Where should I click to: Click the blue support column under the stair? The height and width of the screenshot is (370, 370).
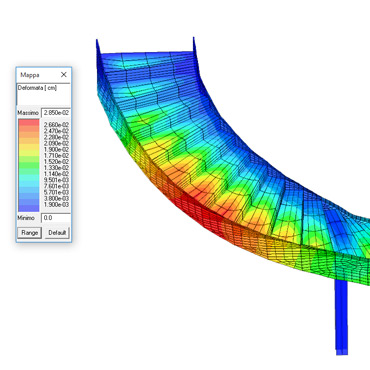click(341, 317)
